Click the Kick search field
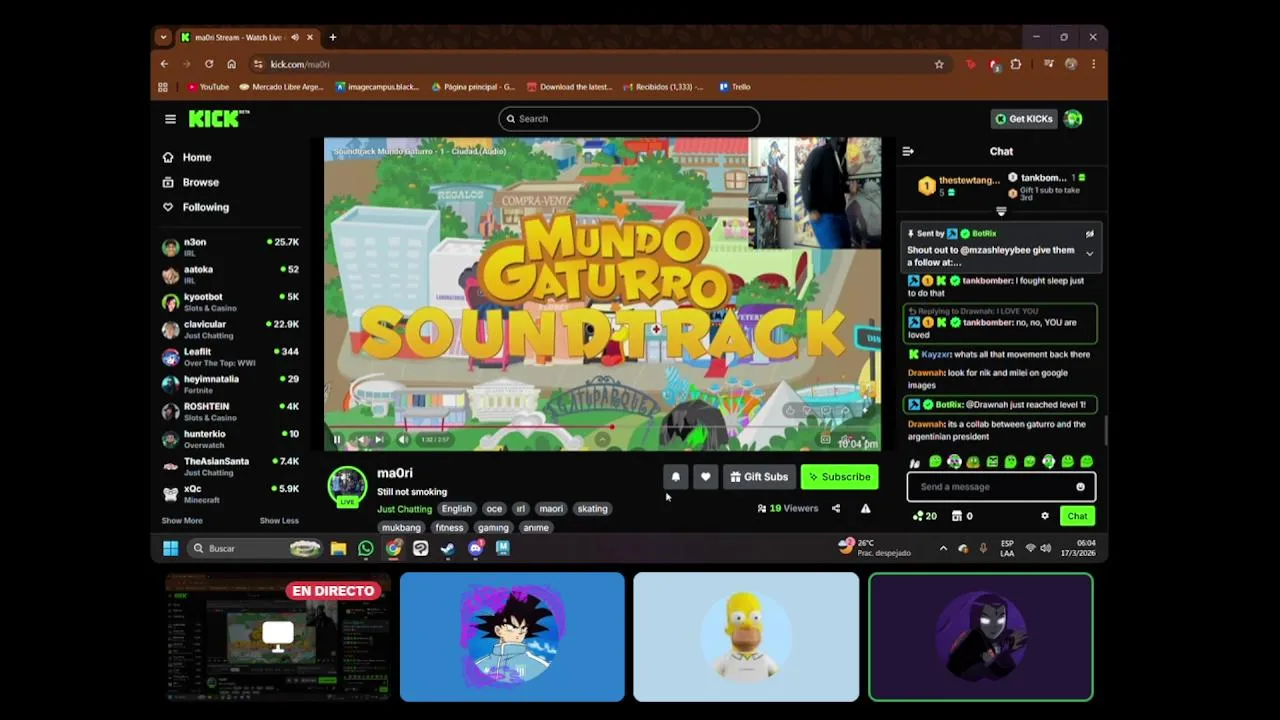This screenshot has width=1280, height=720. (x=629, y=118)
